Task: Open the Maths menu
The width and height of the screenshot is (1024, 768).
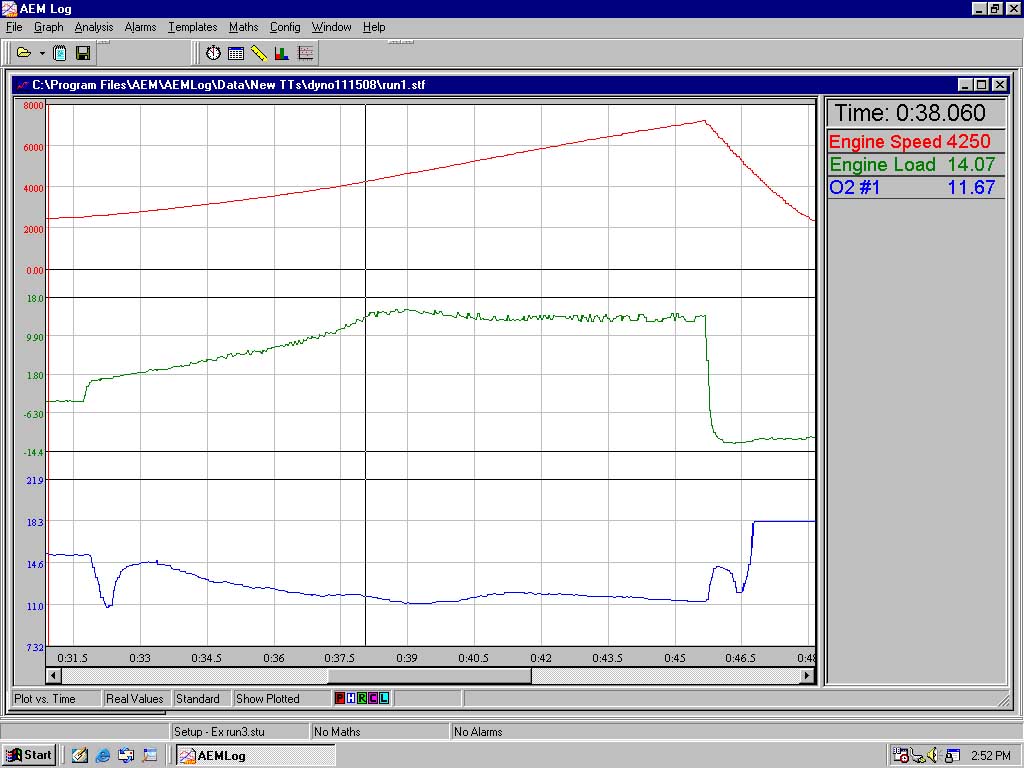Action: pyautogui.click(x=243, y=27)
